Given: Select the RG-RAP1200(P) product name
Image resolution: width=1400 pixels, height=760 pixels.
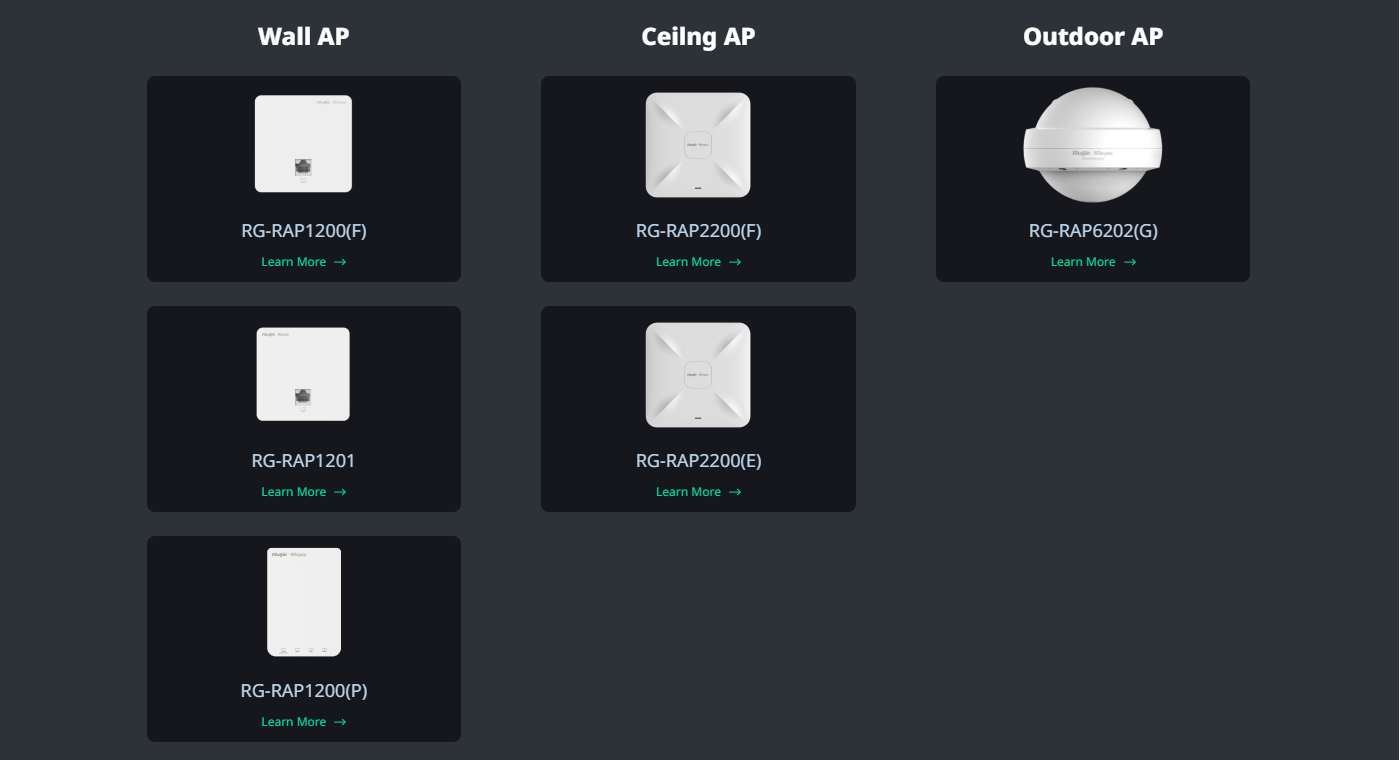Looking at the screenshot, I should pyautogui.click(x=304, y=691).
